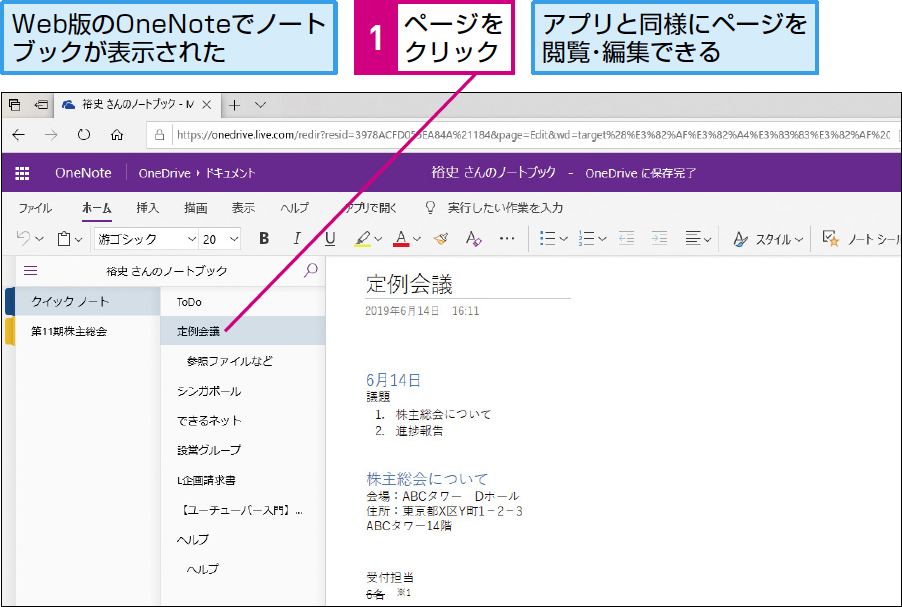The height and width of the screenshot is (607, 902).
Task: Click the format painter icon
Action: pos(441,238)
